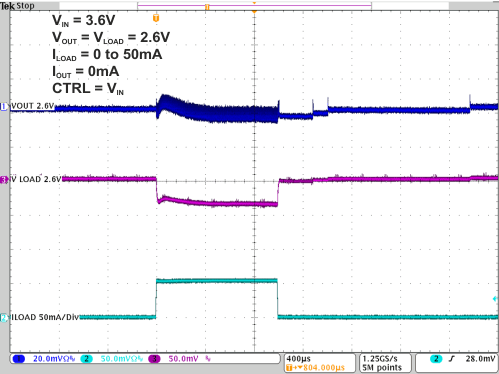Viewport: 499px width, 374px height.
Task: Click the rising edge trigger slope icon
Action: tap(452, 359)
